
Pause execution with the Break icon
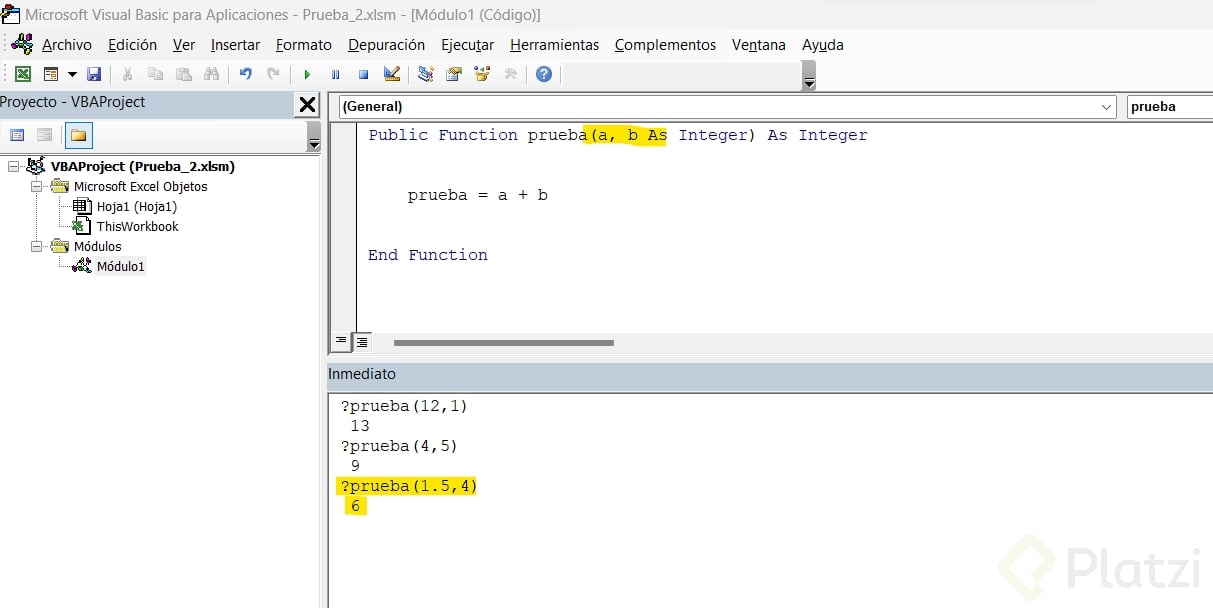335,74
